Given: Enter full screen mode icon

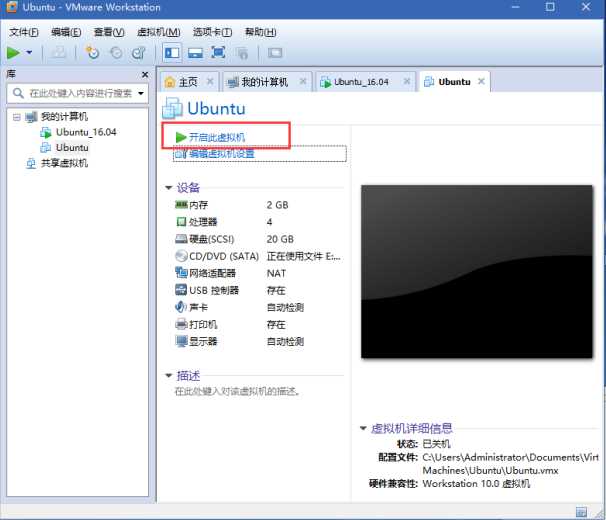Looking at the screenshot, I should click(x=218, y=52).
